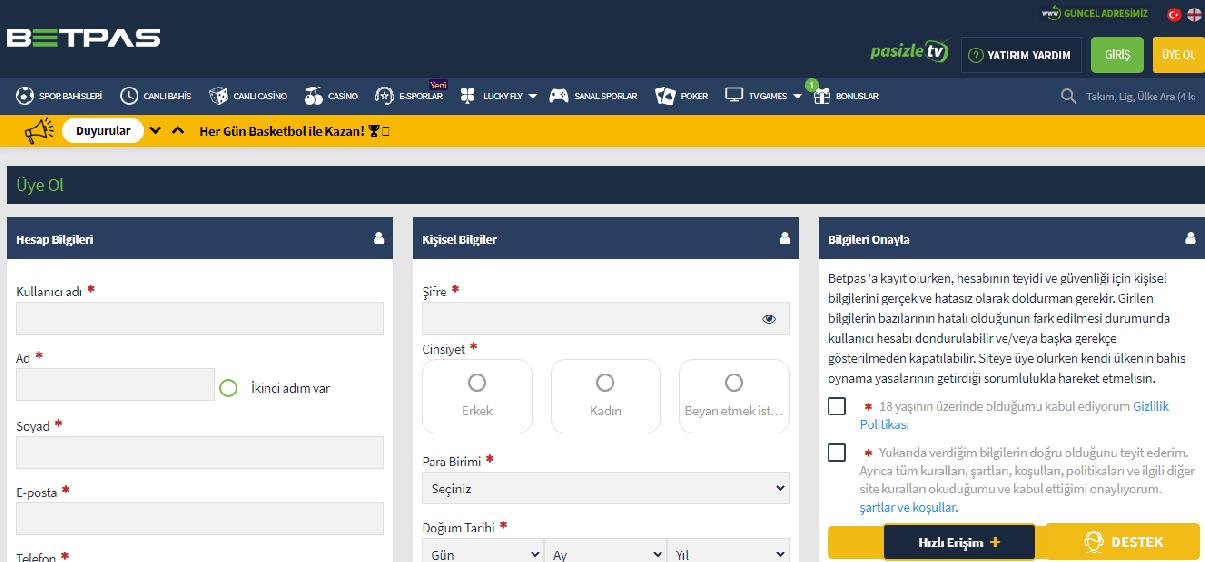Click the gamepad Sanal Sporlar icon
This screenshot has height=562, width=1205.
(558, 96)
